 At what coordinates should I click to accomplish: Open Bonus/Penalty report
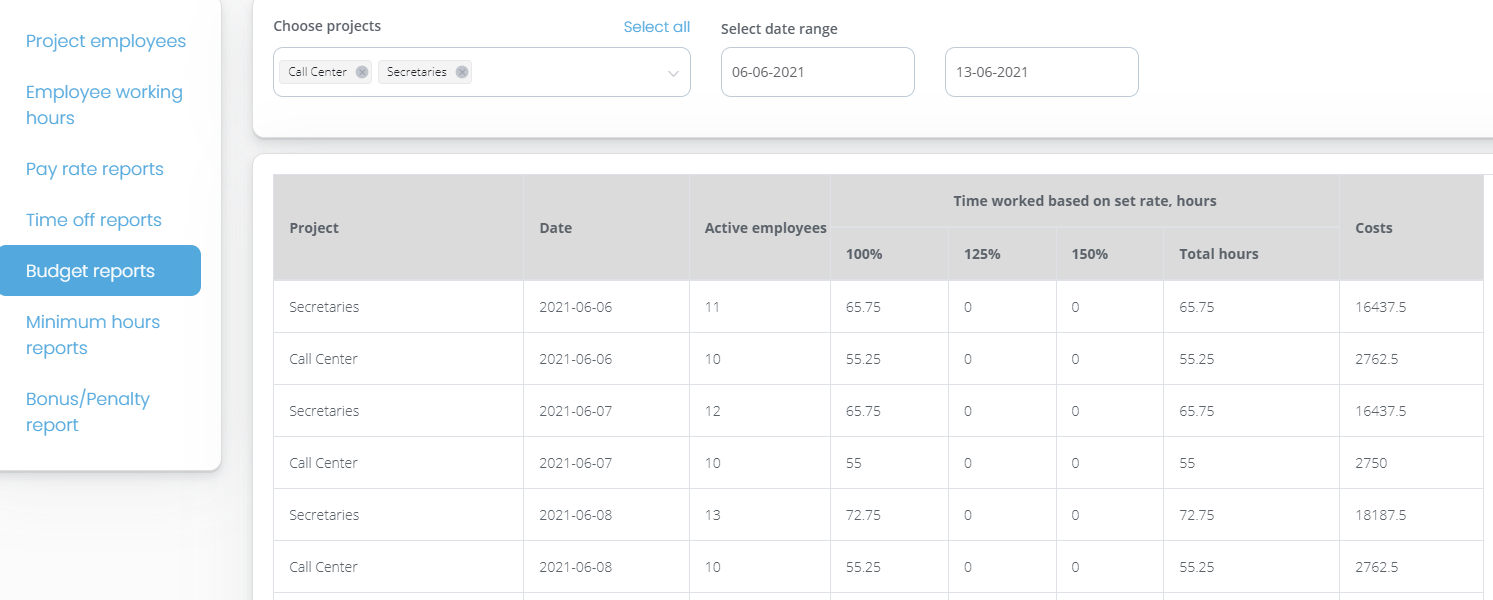(x=88, y=412)
